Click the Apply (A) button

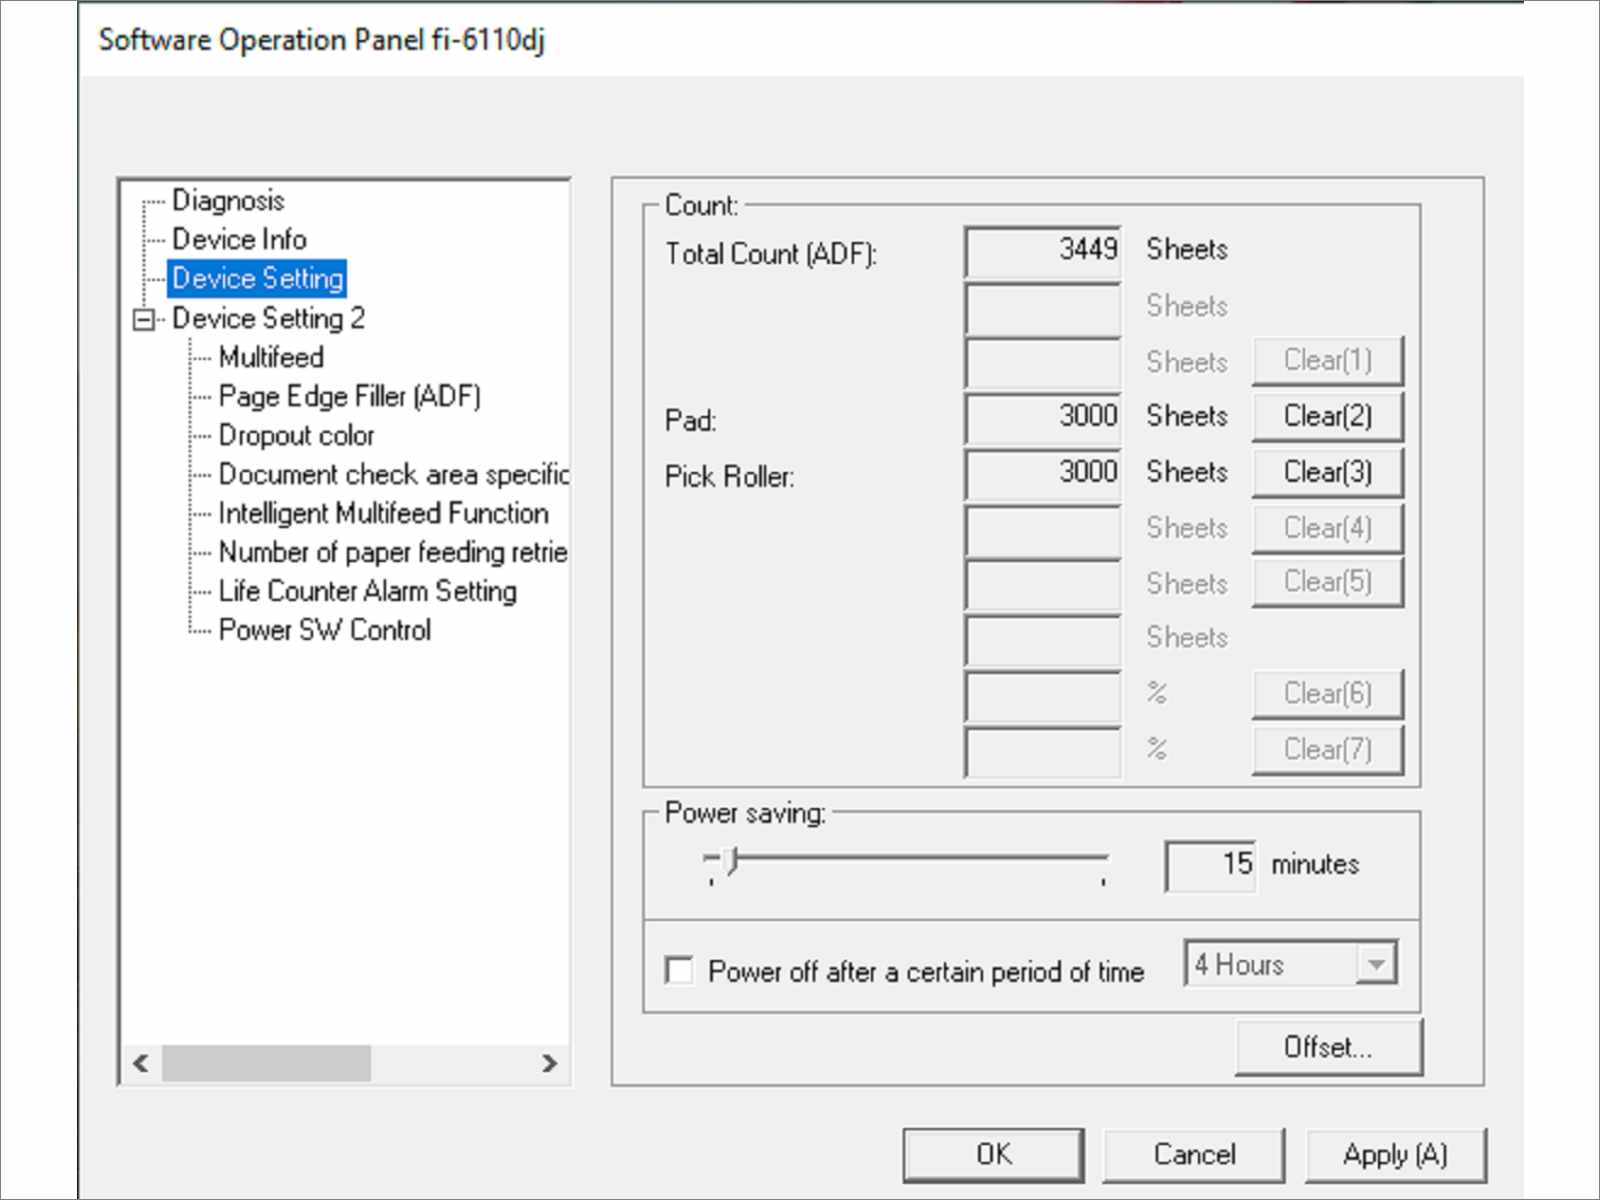(x=1395, y=1155)
